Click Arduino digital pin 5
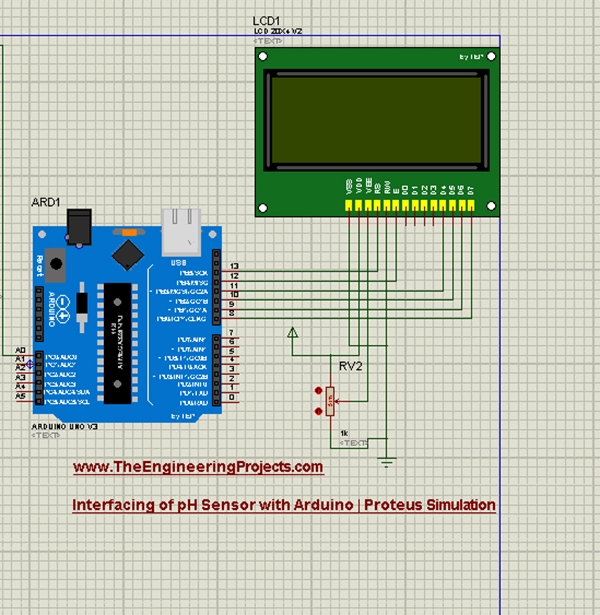600x615 pixels. [232, 351]
